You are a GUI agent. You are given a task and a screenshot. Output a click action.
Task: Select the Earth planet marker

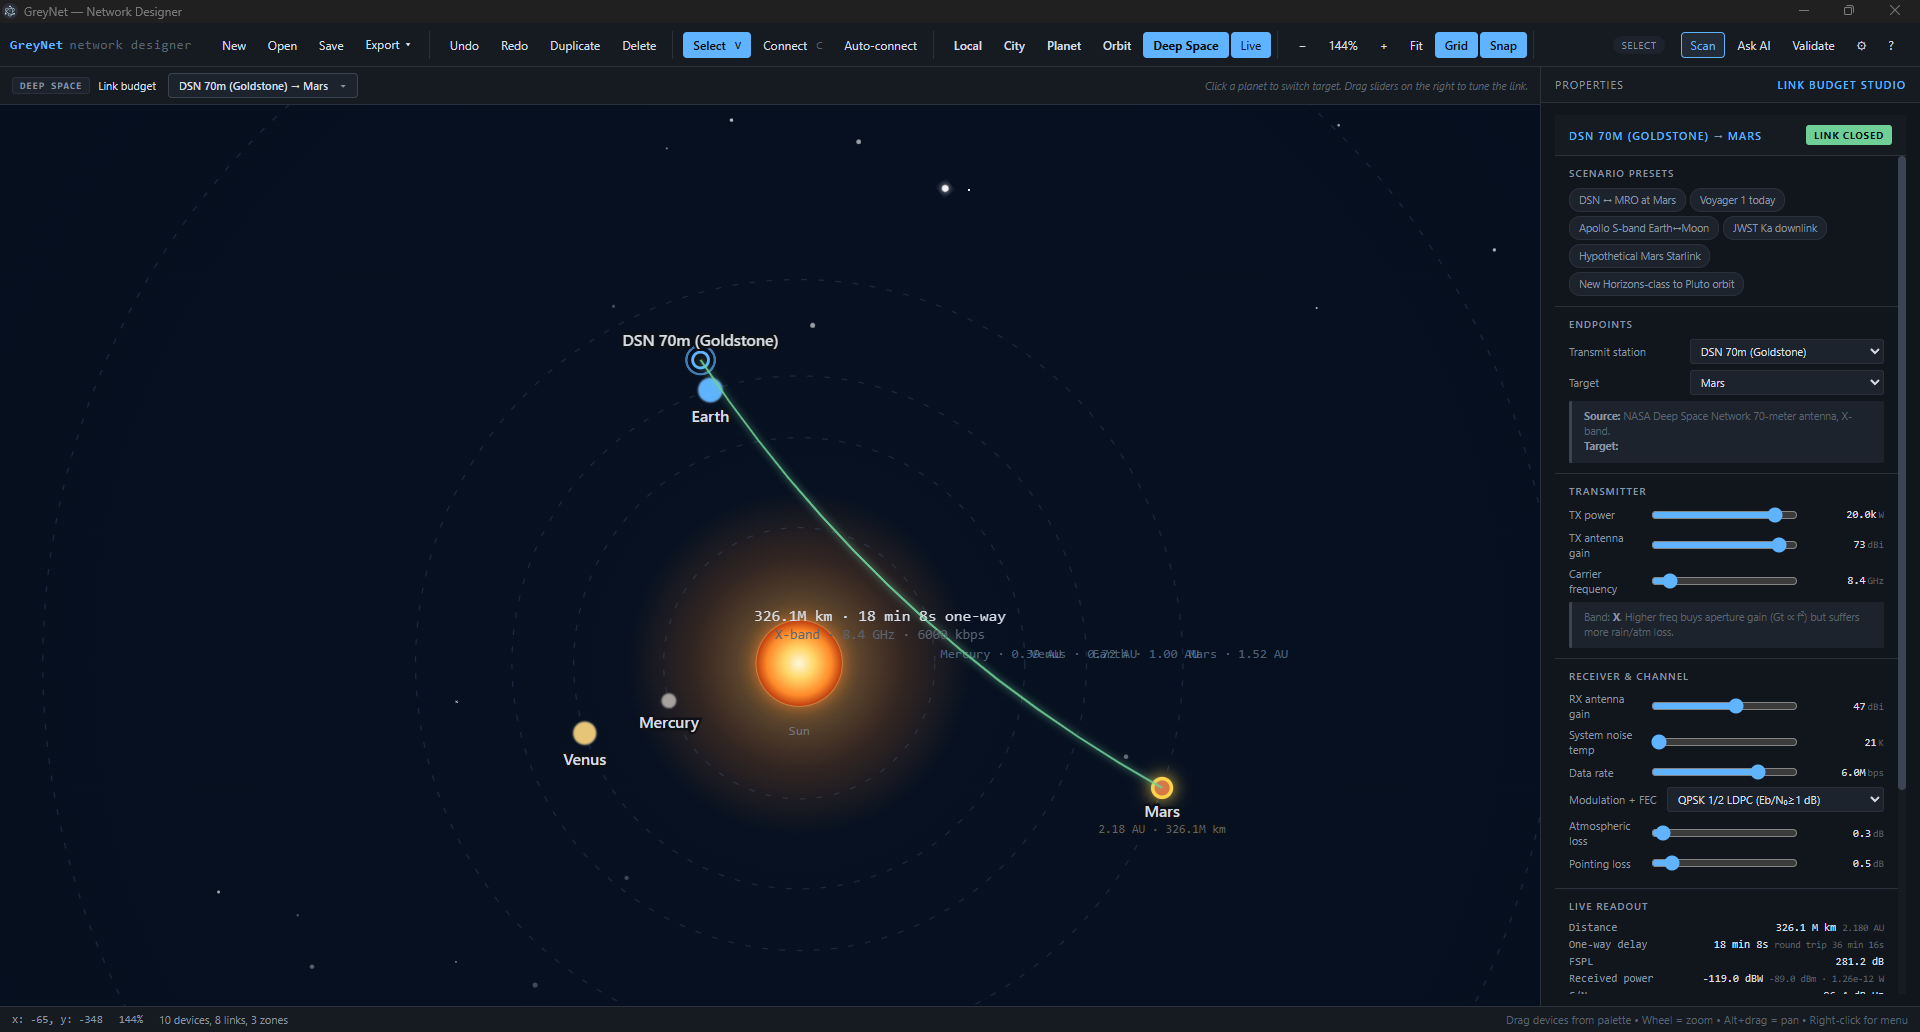[x=710, y=390]
